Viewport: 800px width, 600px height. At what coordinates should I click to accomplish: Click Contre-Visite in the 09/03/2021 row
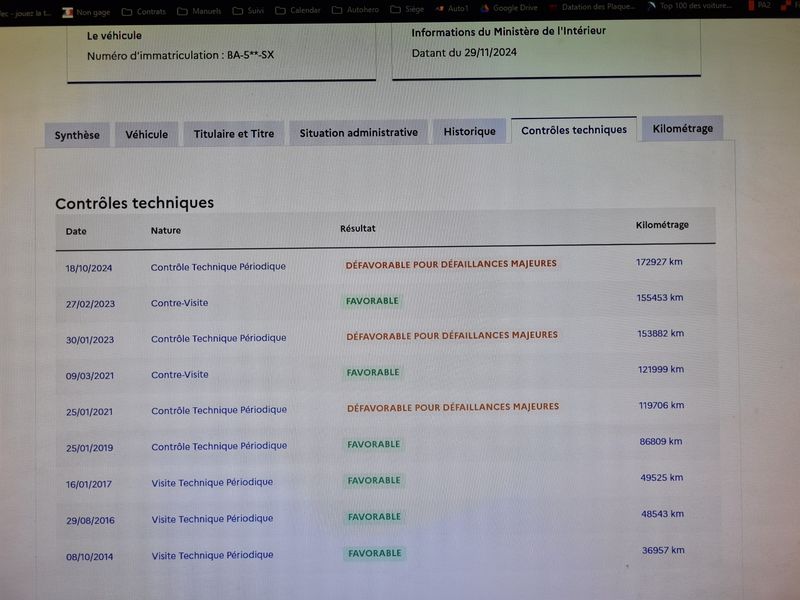[x=180, y=374]
